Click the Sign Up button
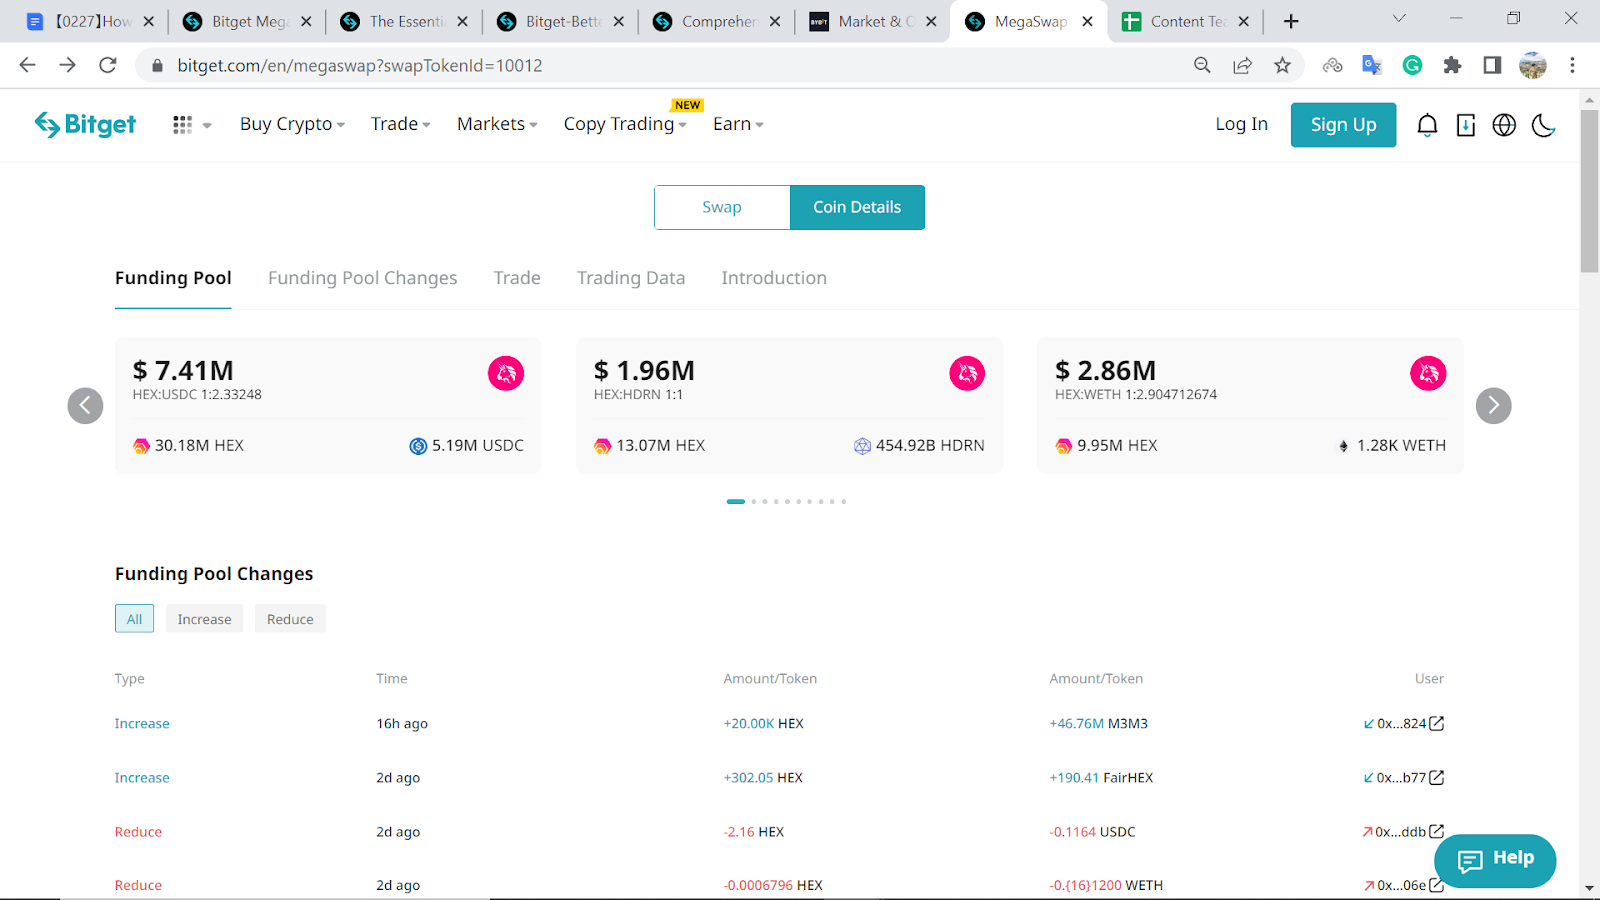This screenshot has width=1600, height=900. pyautogui.click(x=1343, y=125)
